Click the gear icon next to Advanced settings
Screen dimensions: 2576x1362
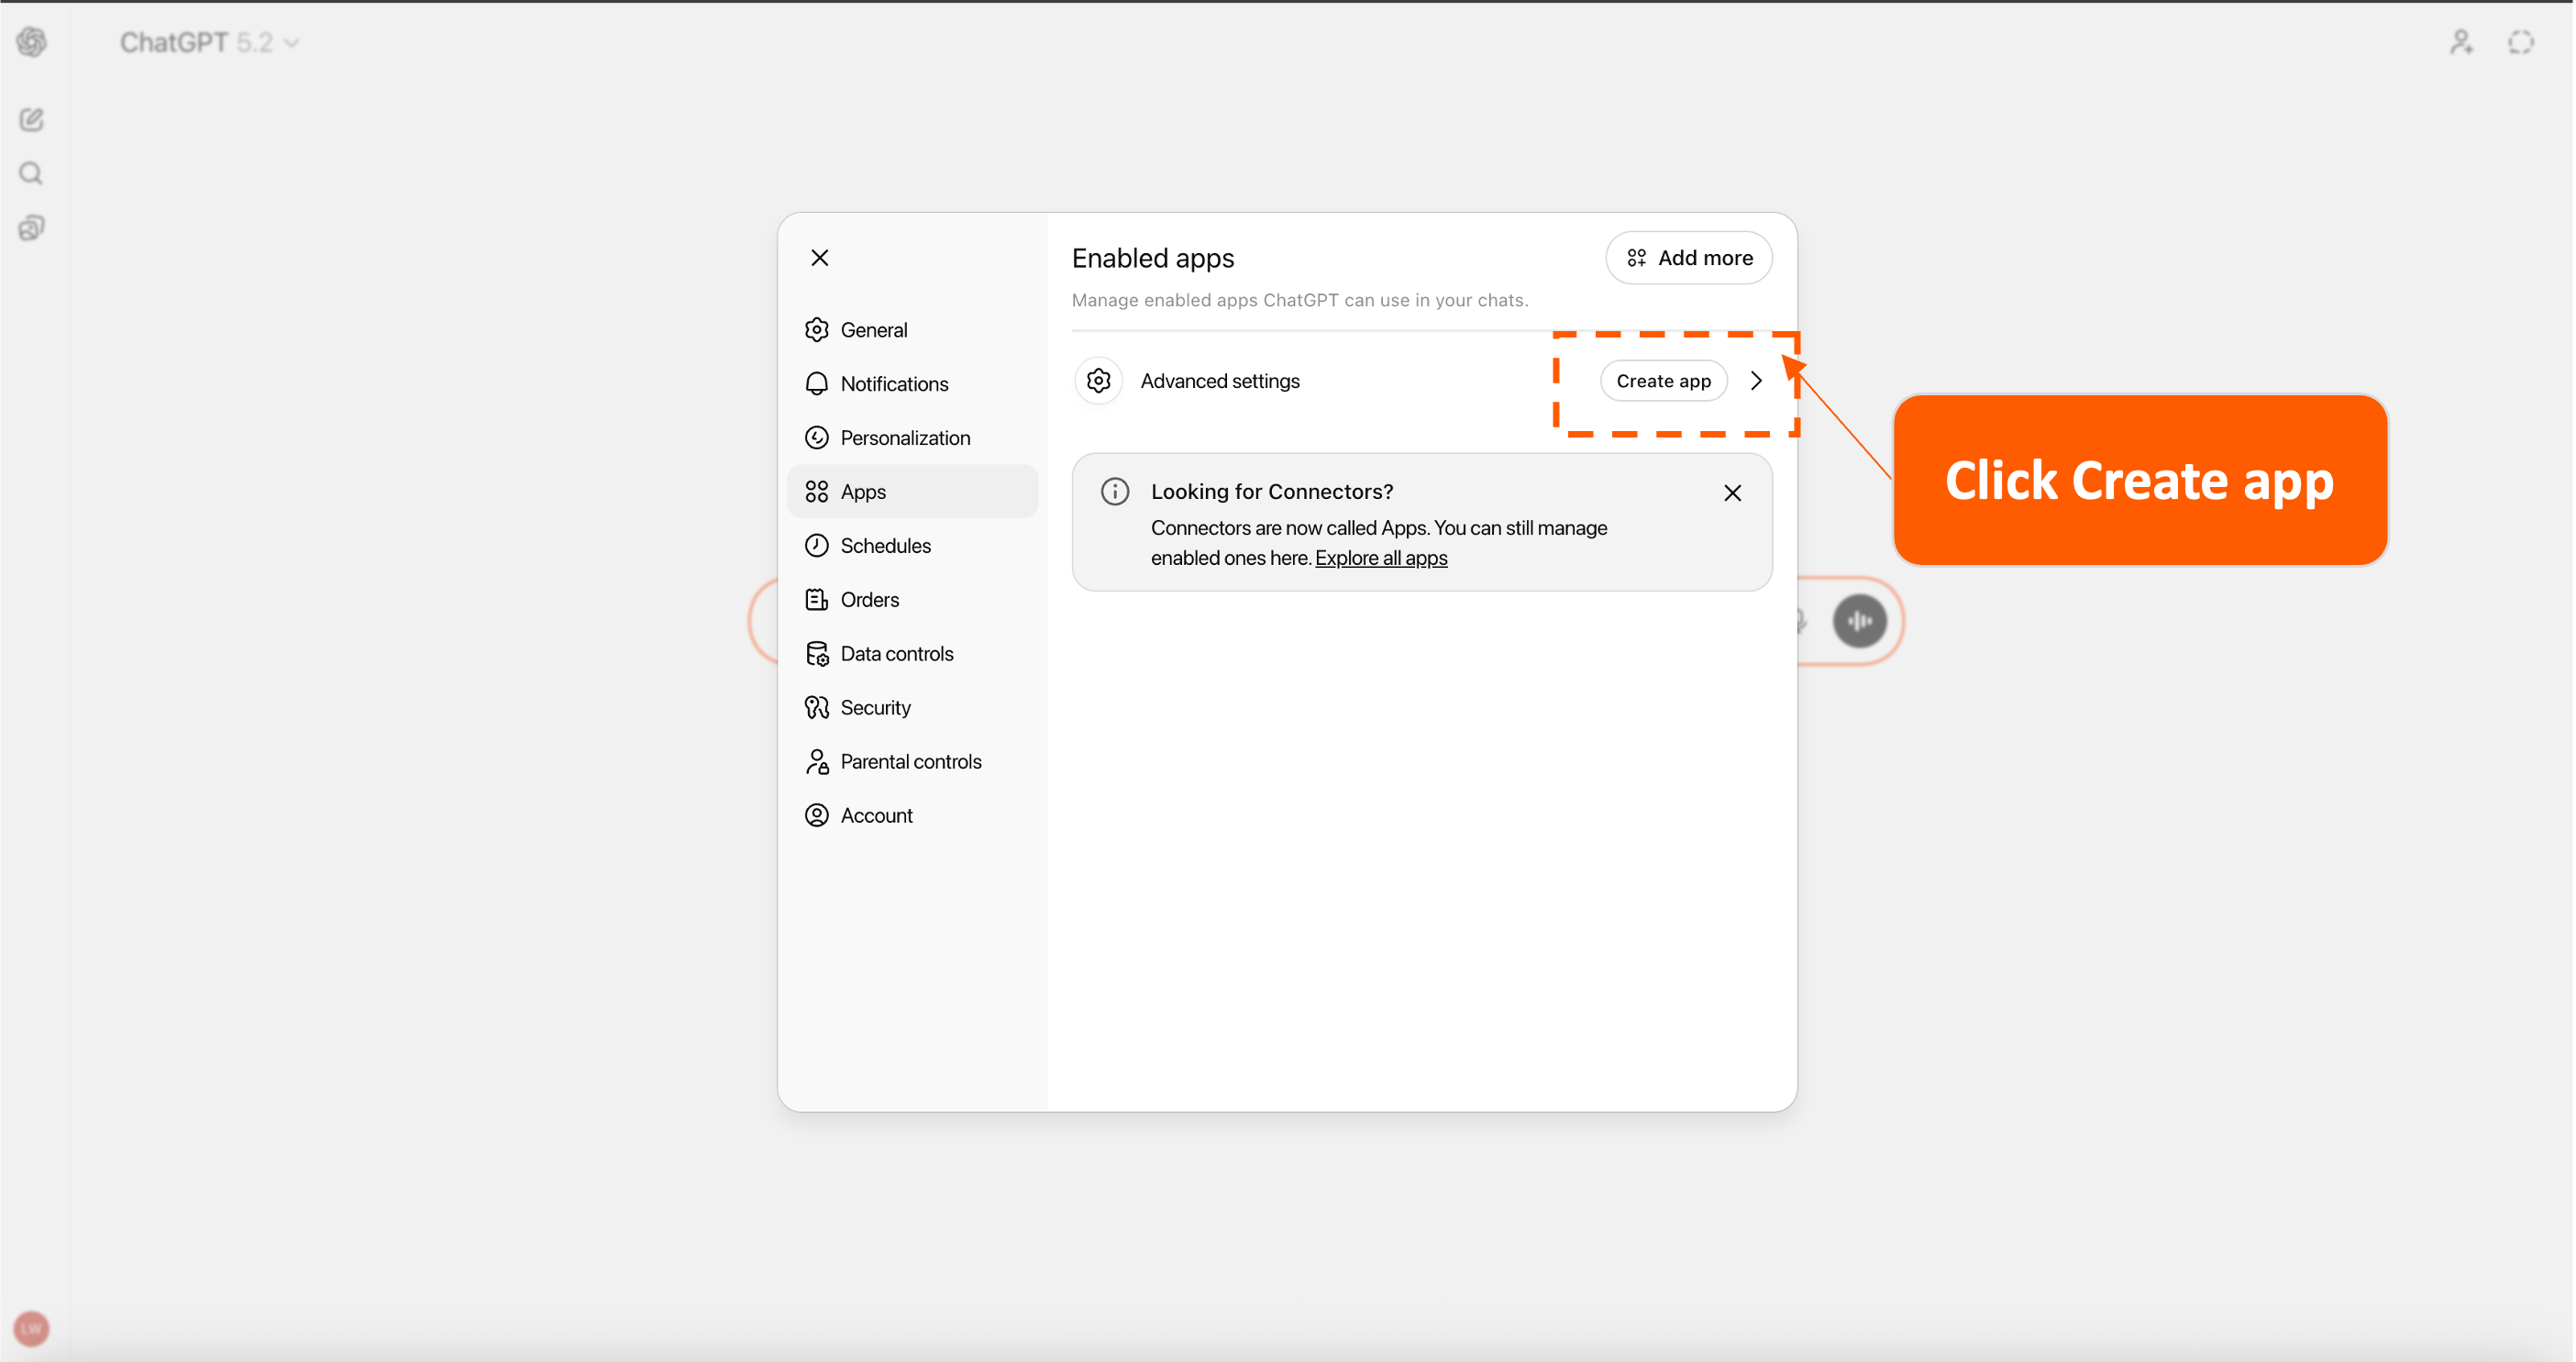click(1098, 381)
